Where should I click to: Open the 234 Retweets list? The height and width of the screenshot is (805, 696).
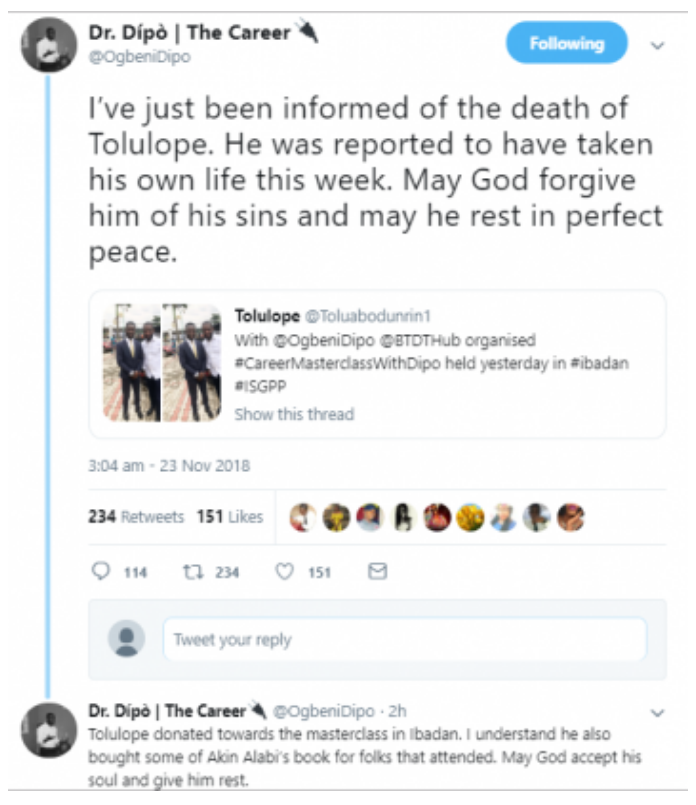(x=136, y=516)
